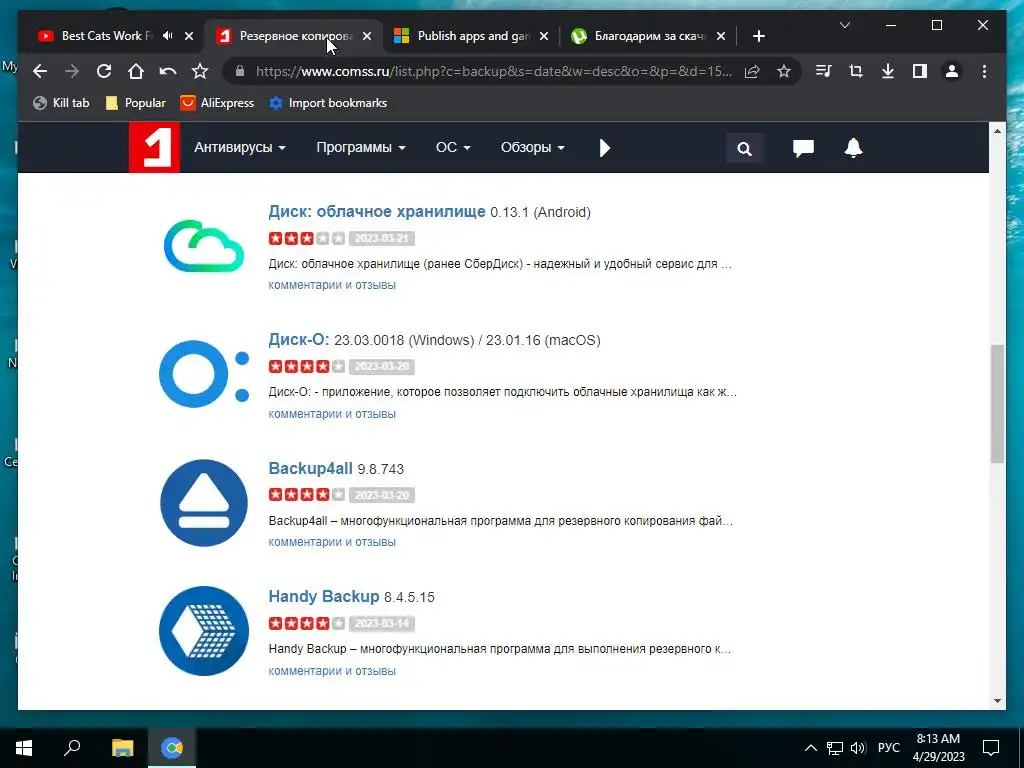
Task: Click the star icon left of address bar
Action: click(x=200, y=71)
